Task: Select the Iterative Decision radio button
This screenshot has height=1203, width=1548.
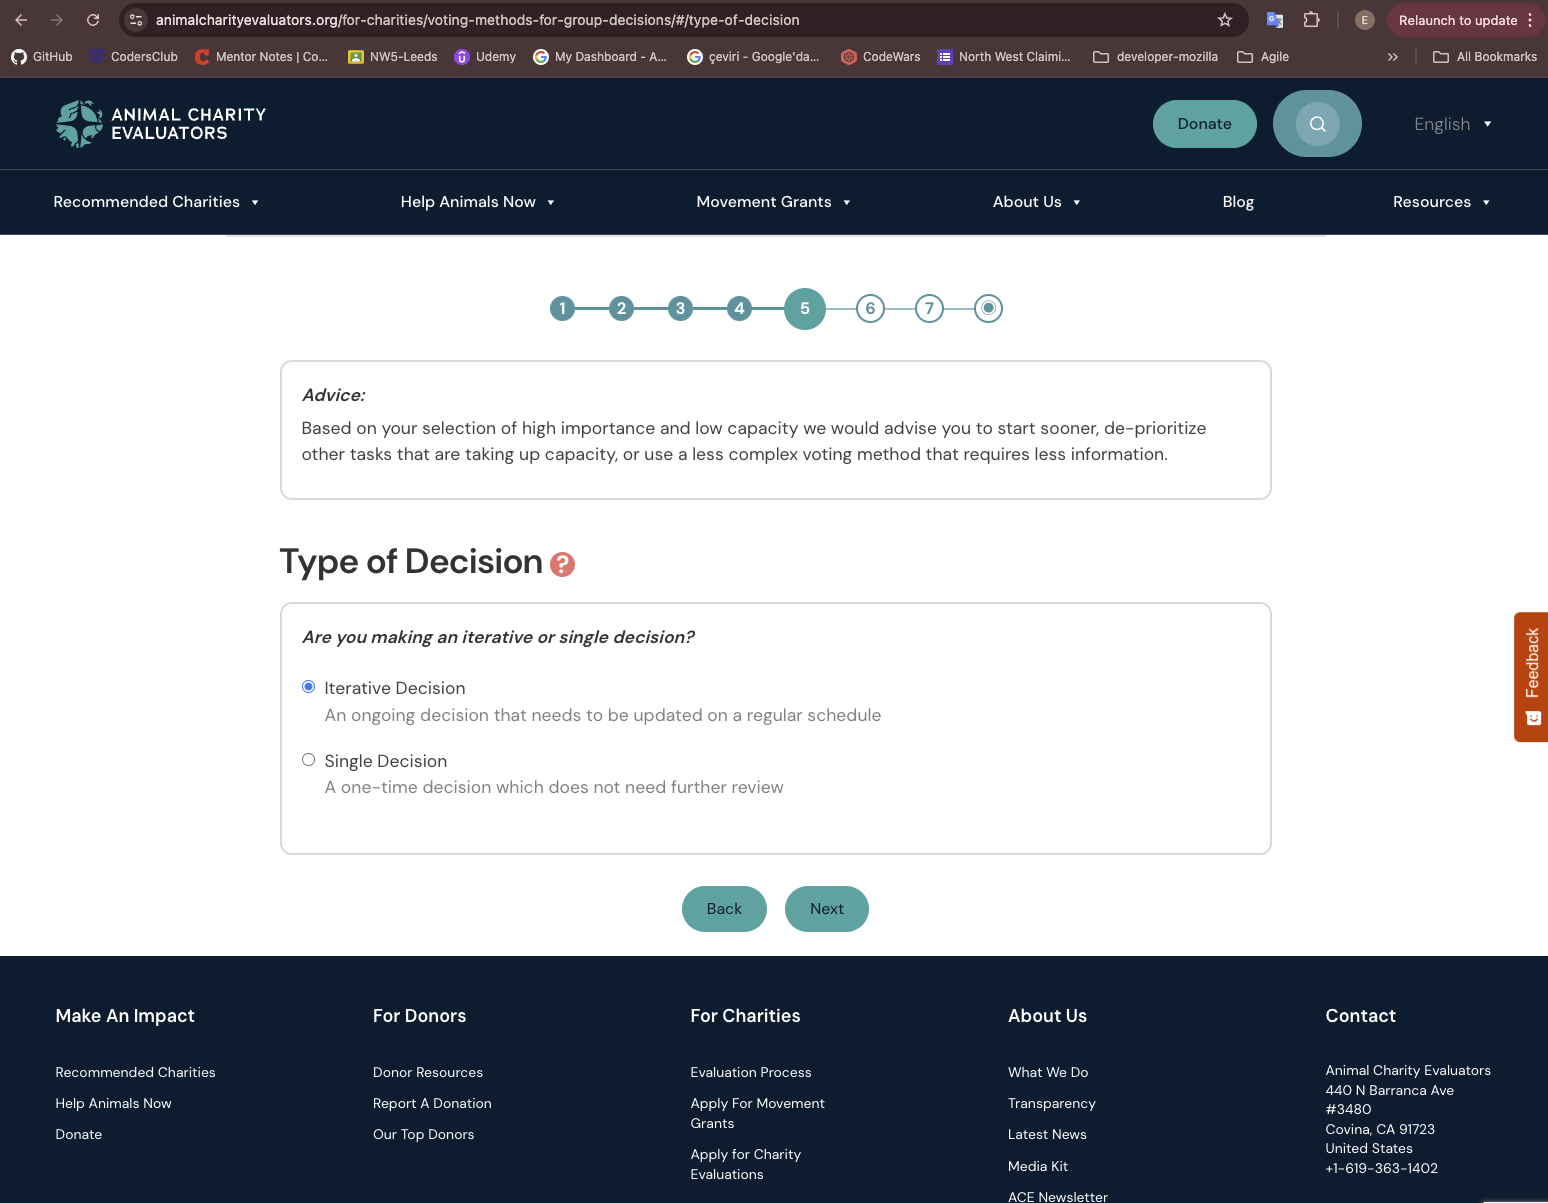Action: coord(309,687)
